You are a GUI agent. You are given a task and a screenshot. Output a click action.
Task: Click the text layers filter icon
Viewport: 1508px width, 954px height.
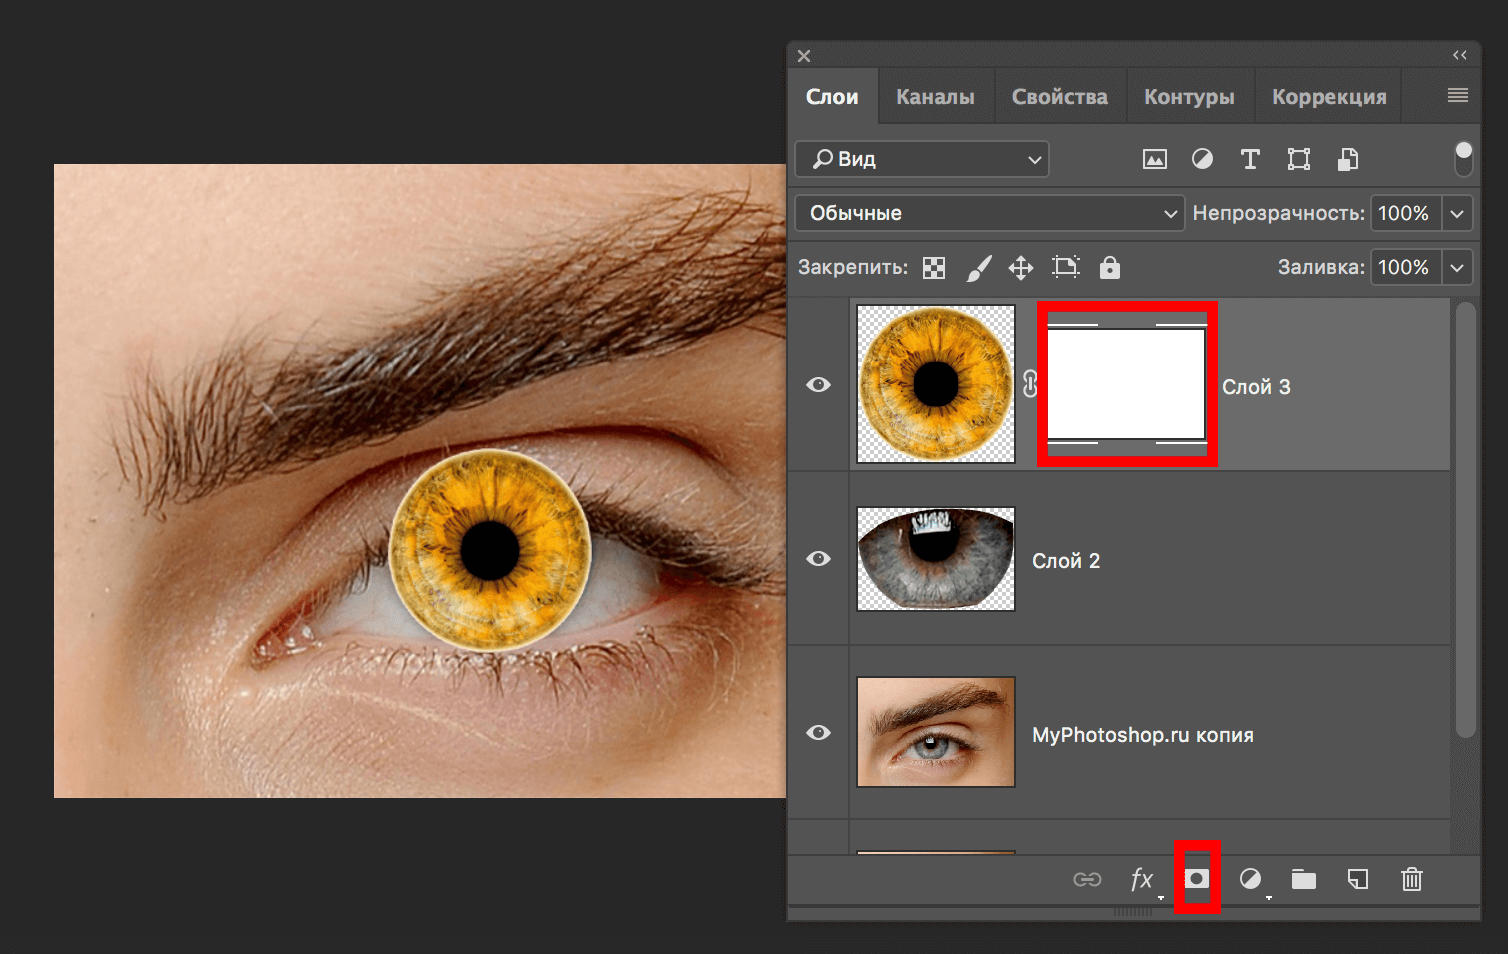click(1250, 159)
